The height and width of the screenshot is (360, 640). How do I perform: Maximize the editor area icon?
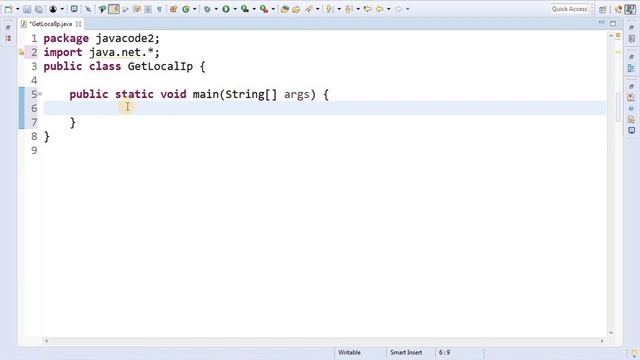point(613,23)
